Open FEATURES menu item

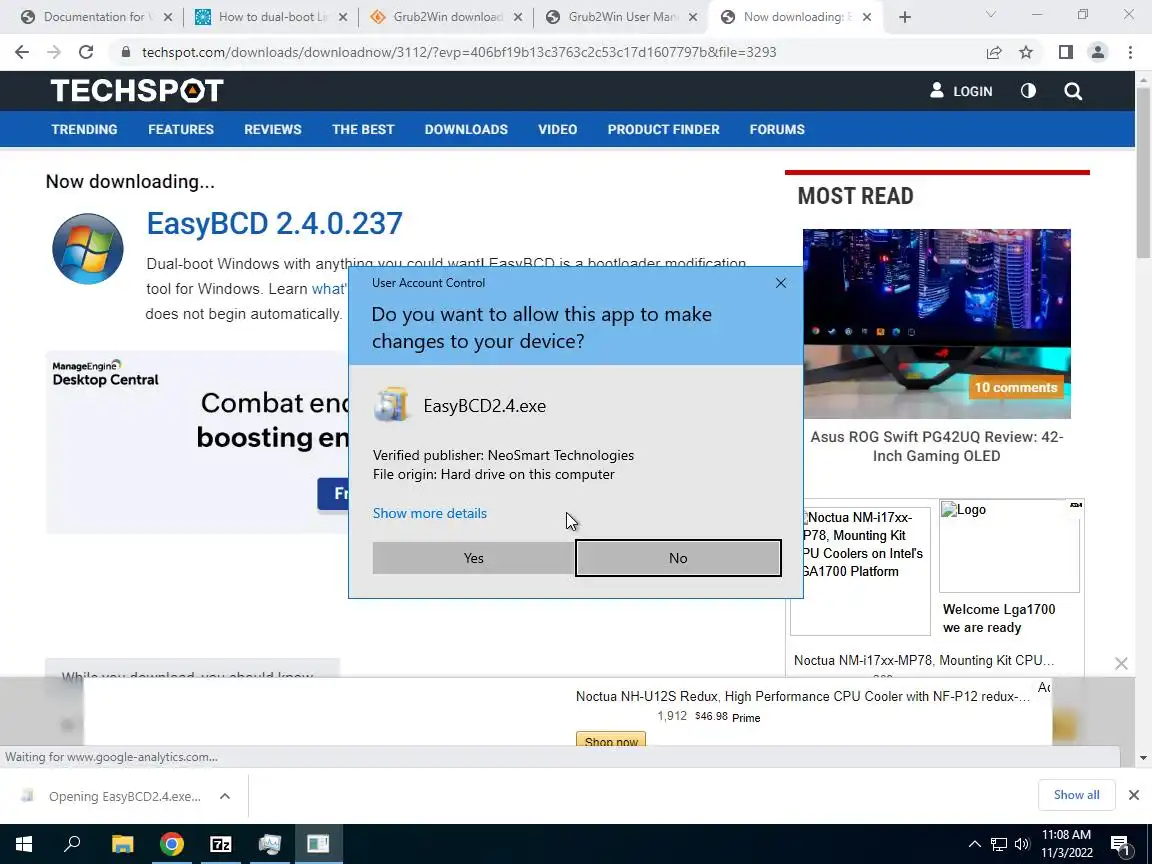point(181,129)
